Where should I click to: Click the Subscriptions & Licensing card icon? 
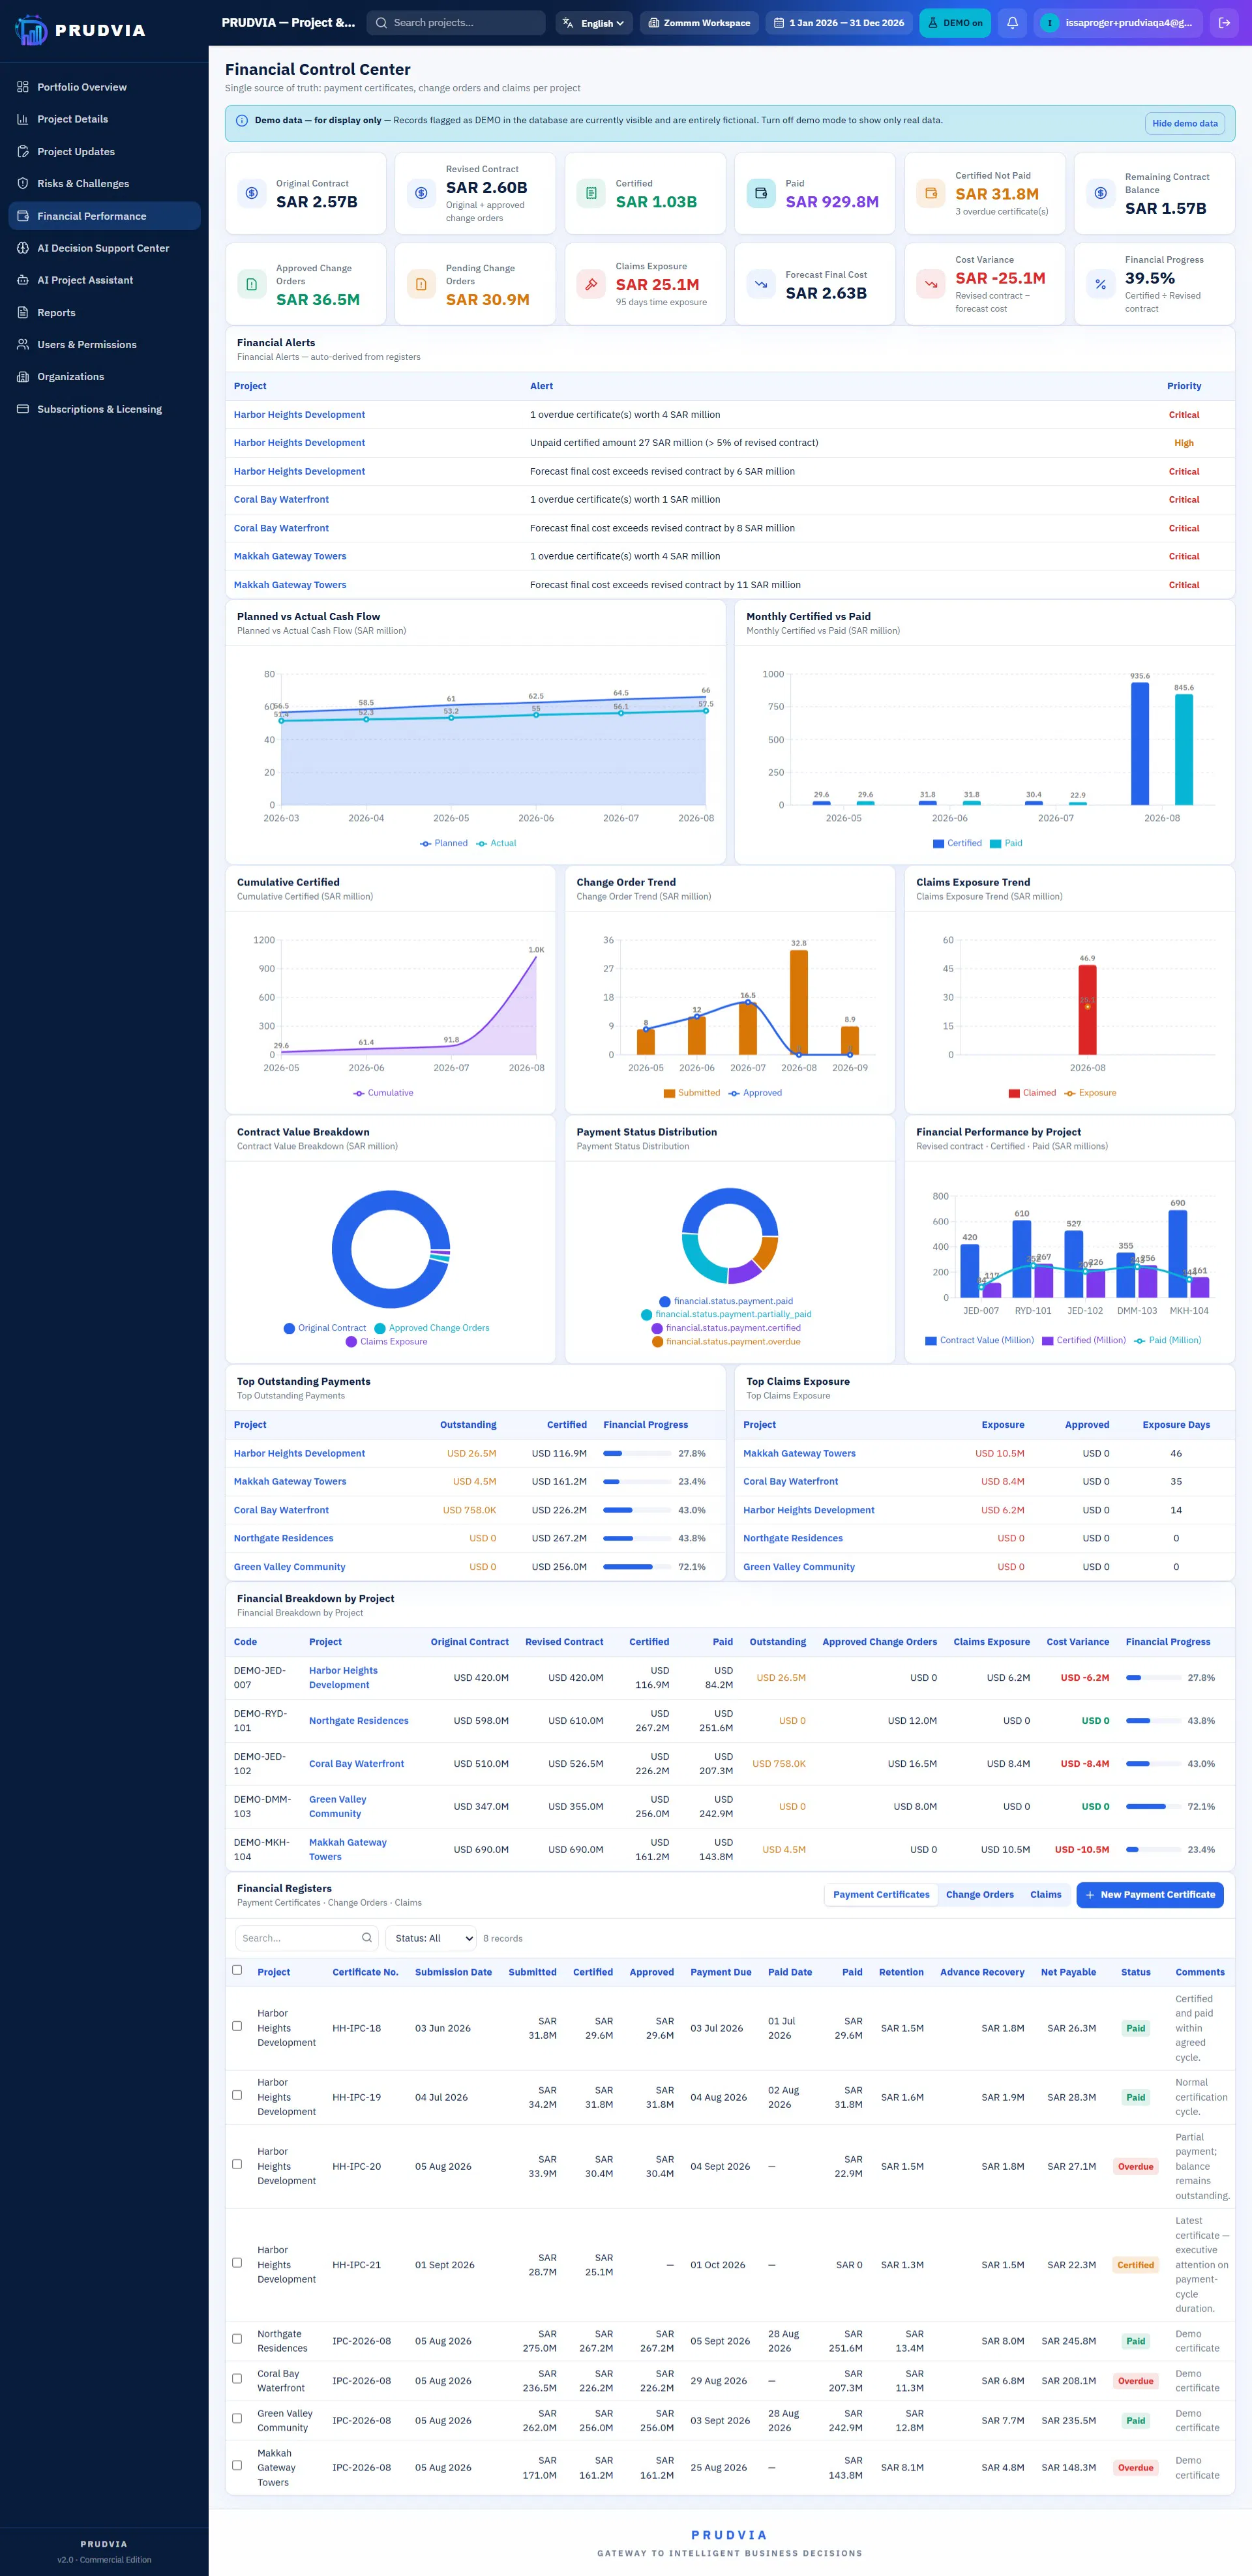23,409
